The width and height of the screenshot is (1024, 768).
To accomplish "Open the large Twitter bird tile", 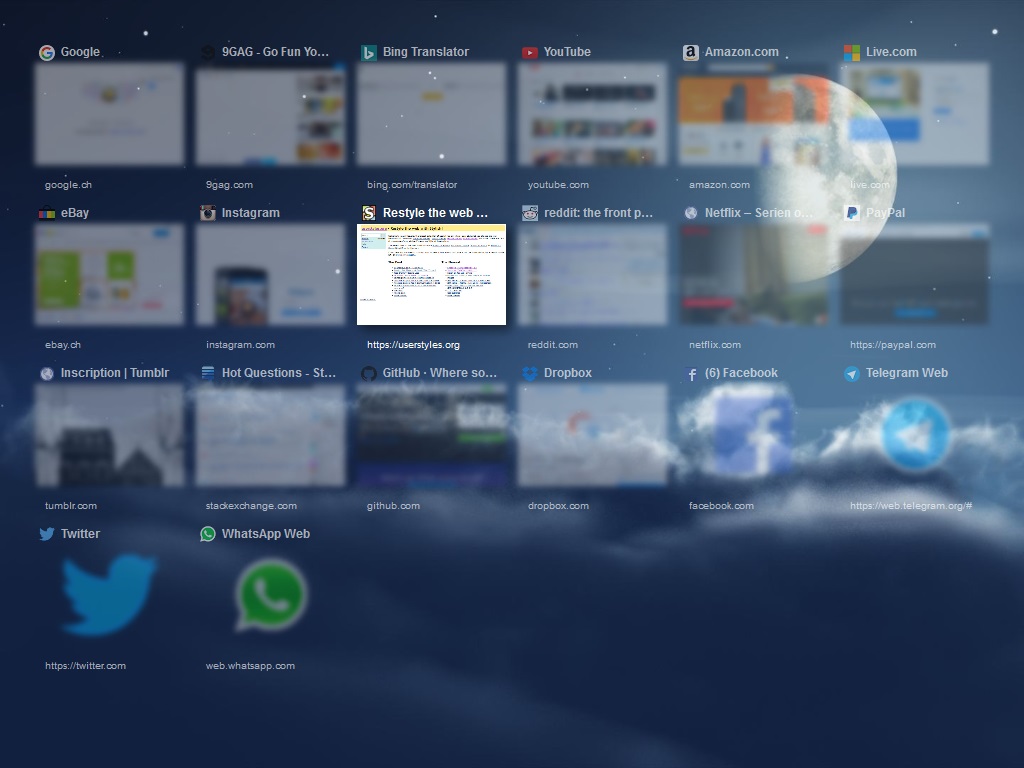I will [109, 594].
